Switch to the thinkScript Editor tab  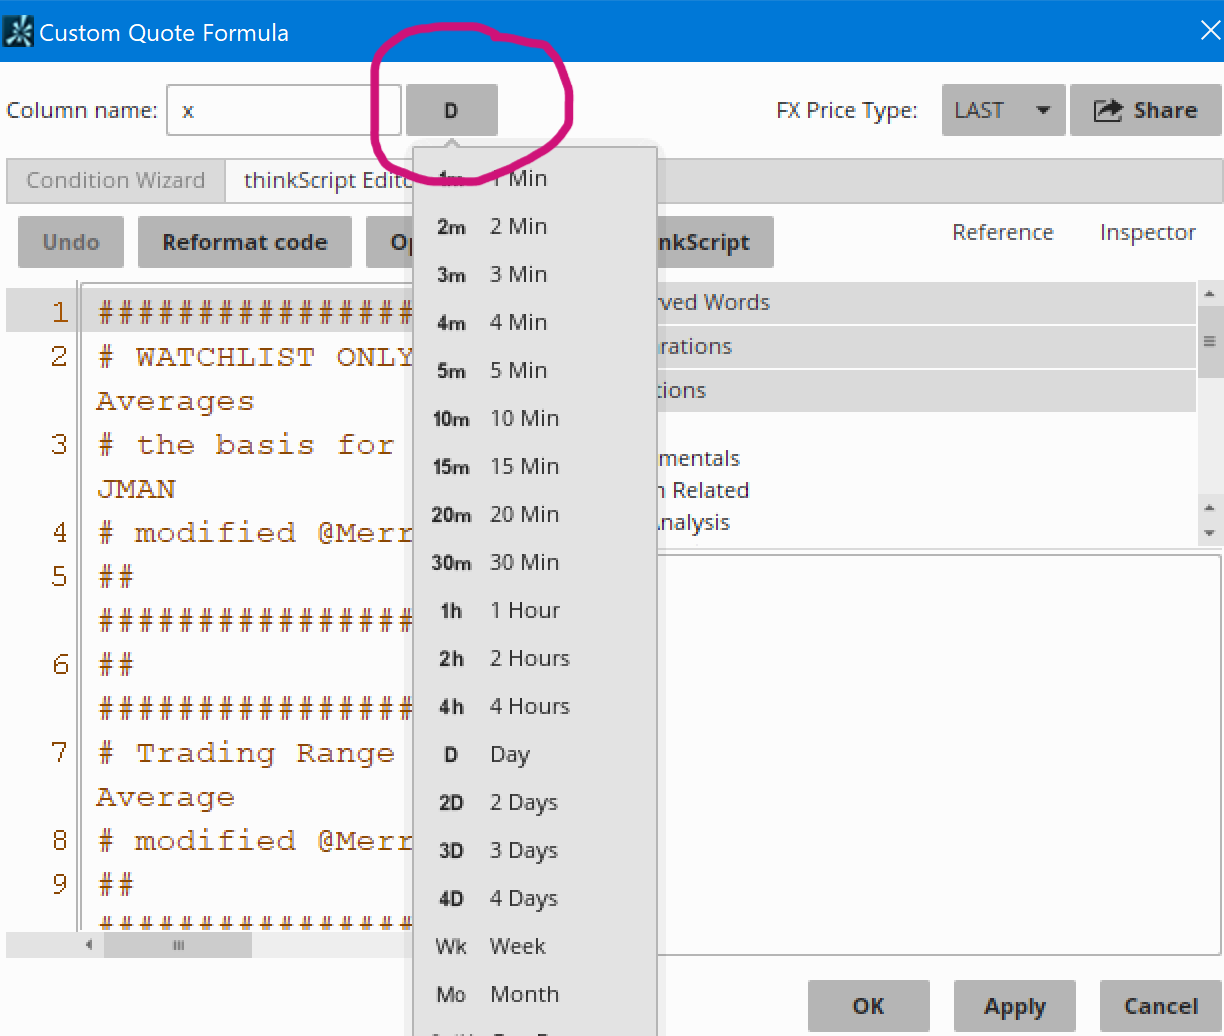coord(320,180)
